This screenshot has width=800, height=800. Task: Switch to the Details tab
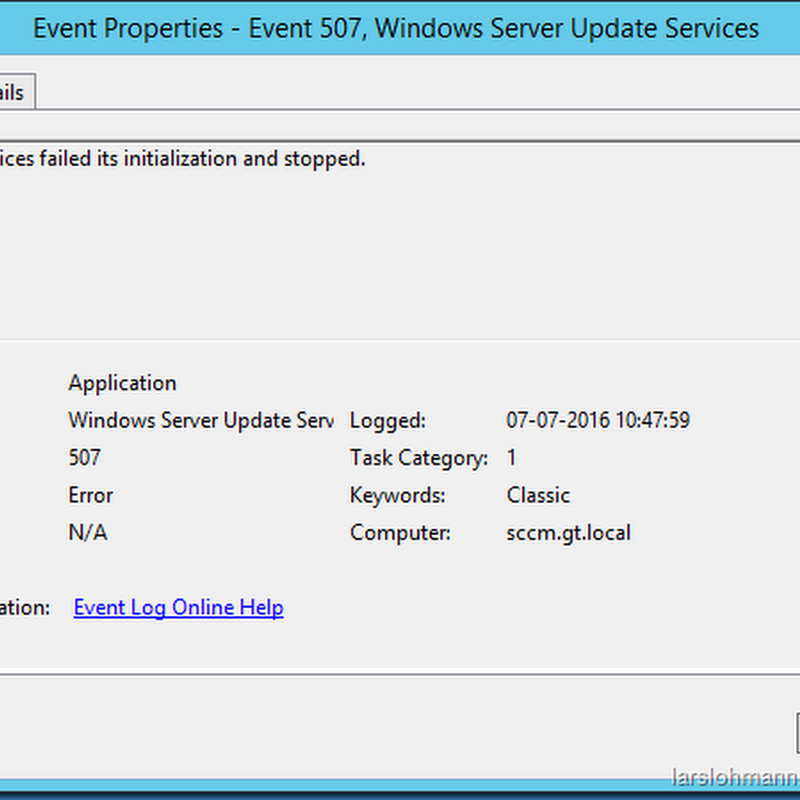click(x=15, y=92)
